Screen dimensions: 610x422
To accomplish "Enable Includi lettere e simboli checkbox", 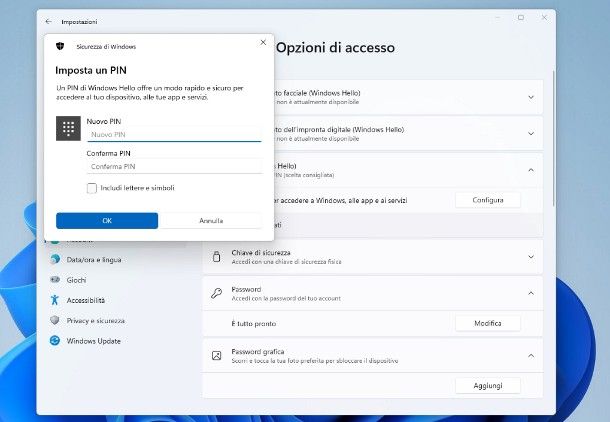I will coord(92,188).
